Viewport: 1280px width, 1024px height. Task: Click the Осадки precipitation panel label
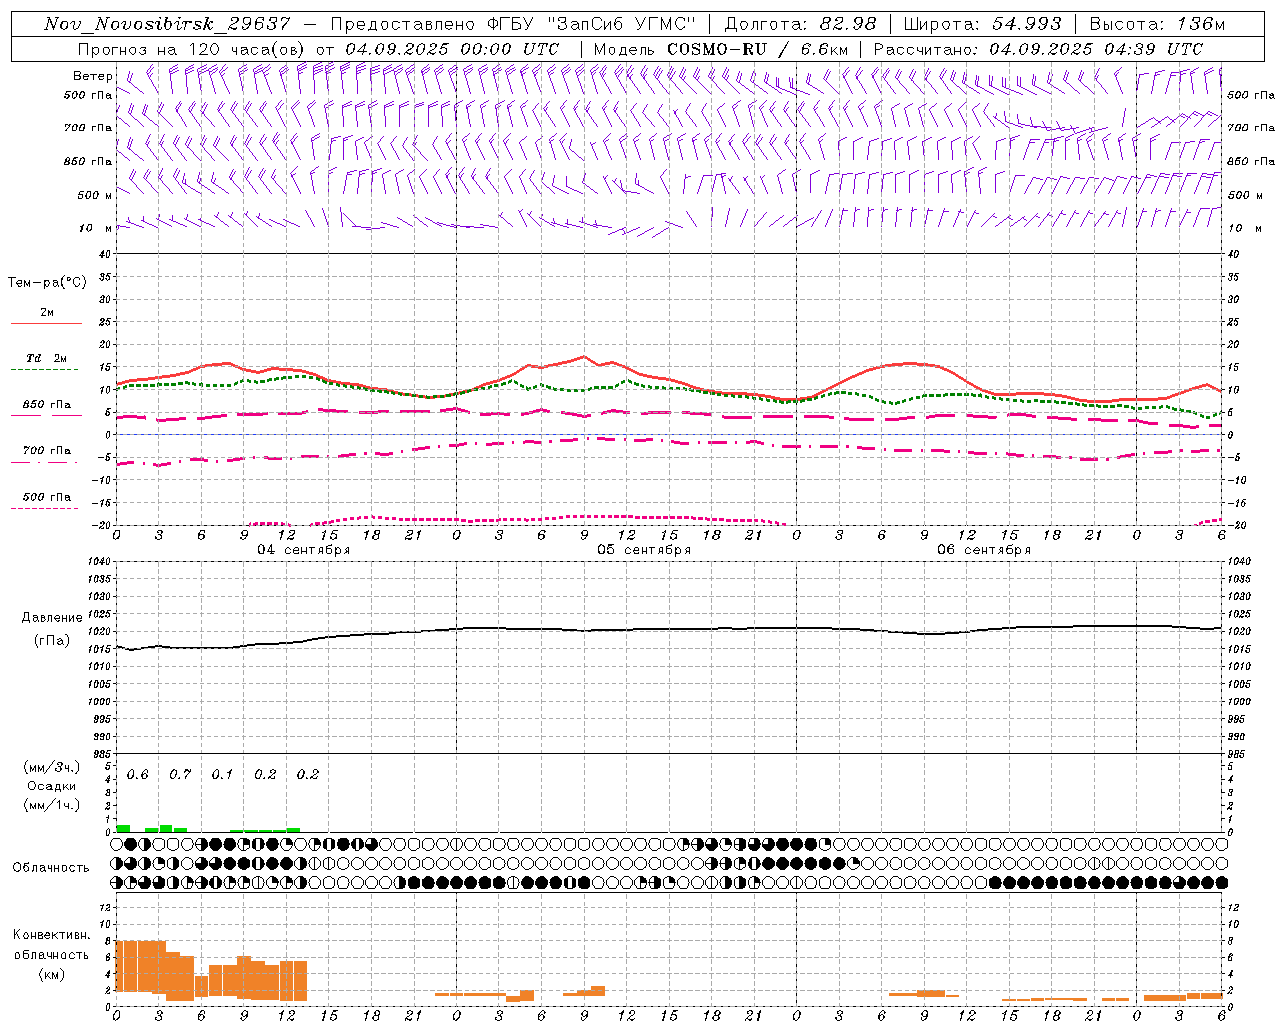51,786
